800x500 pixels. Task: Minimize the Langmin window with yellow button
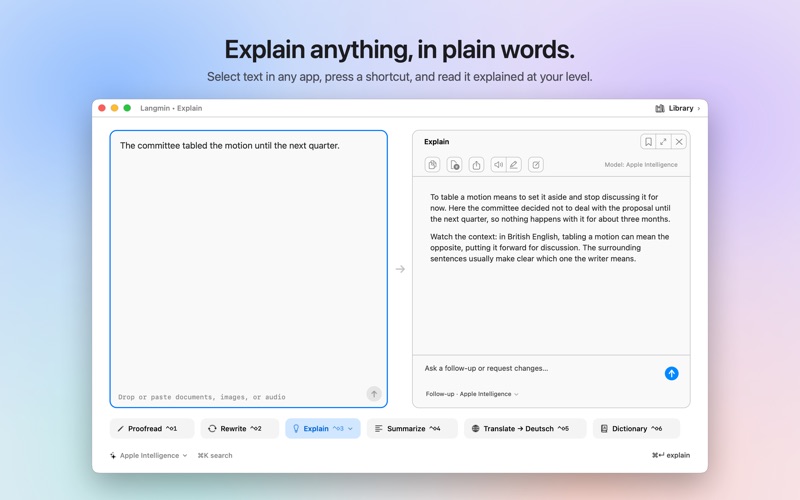point(114,108)
